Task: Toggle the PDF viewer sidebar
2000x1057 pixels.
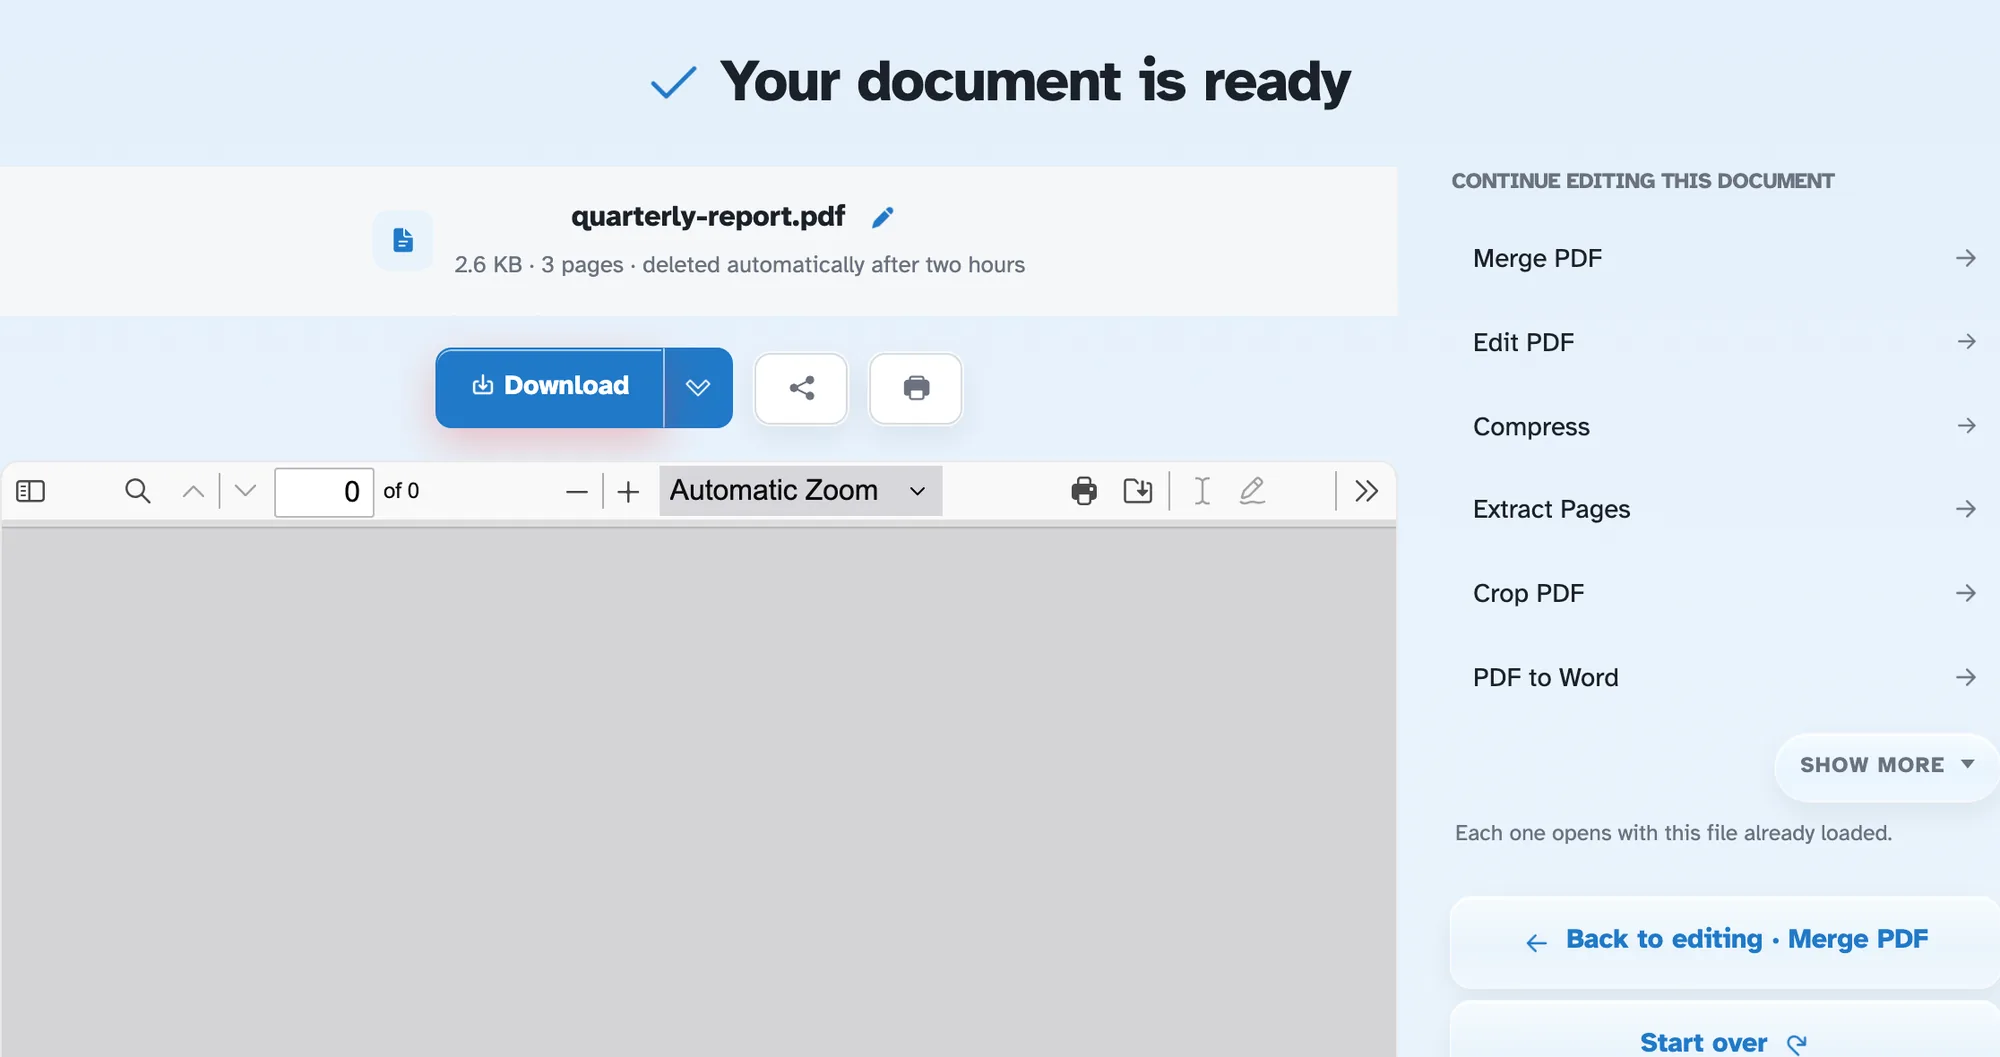Action: pyautogui.click(x=31, y=491)
